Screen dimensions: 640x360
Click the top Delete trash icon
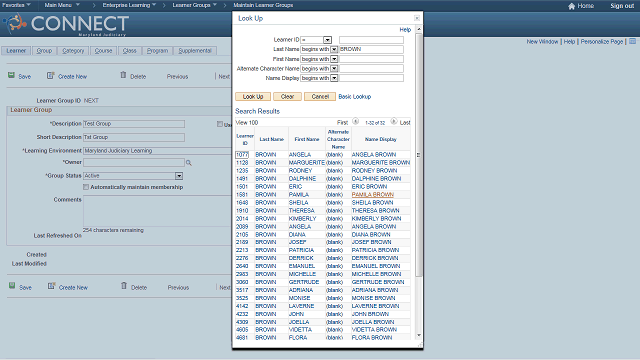[123, 75]
